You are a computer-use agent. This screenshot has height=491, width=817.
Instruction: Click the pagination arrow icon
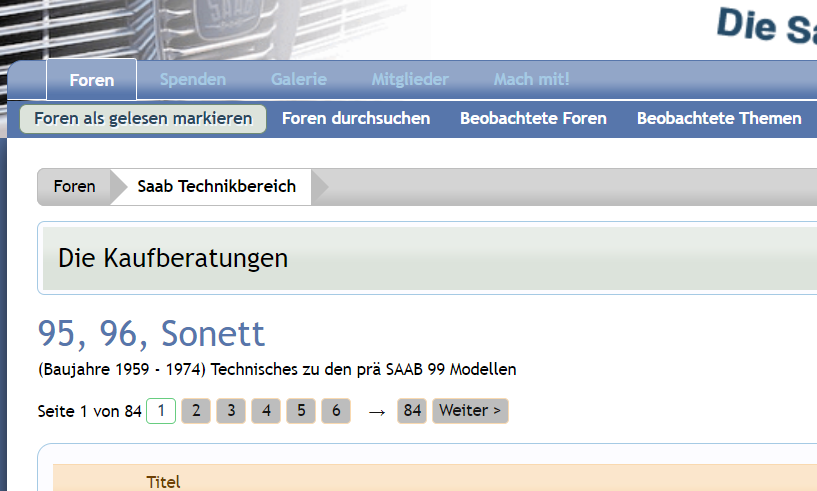(377, 412)
